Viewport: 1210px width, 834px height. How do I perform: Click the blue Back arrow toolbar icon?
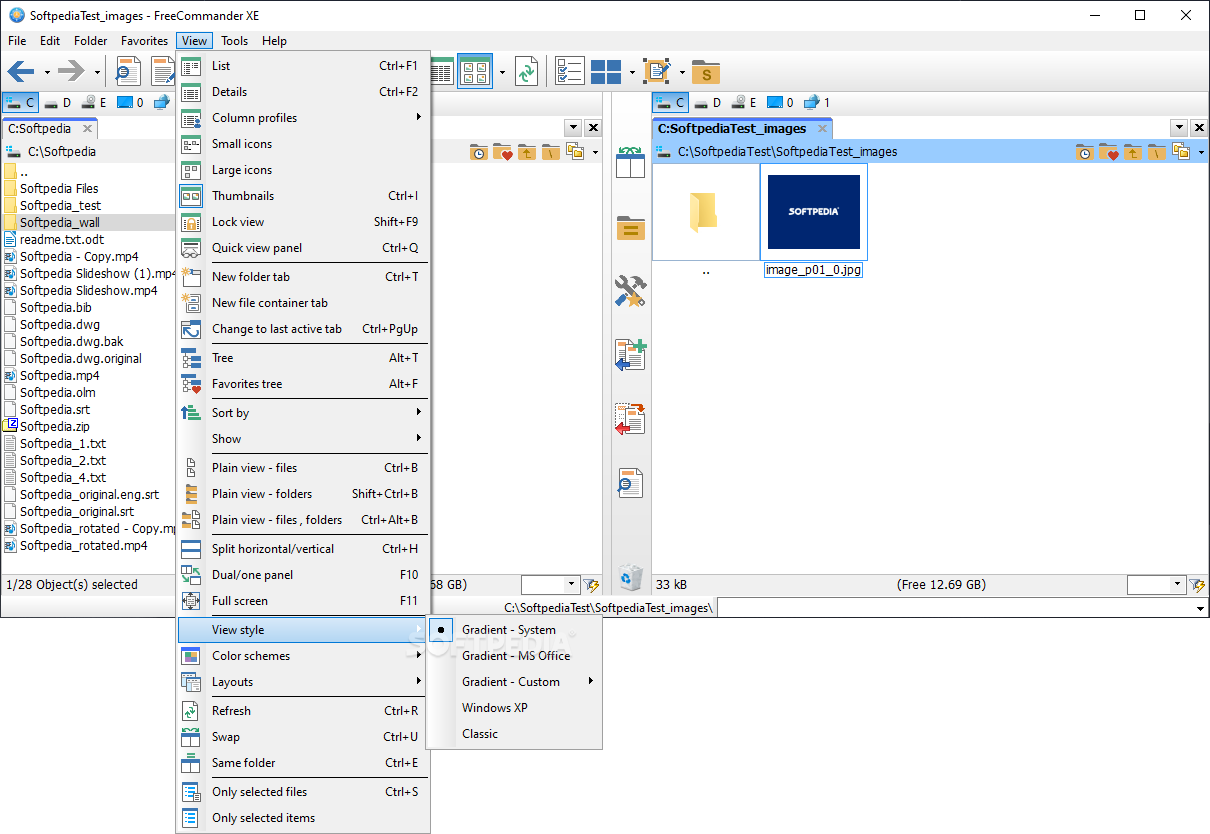click(x=21, y=72)
